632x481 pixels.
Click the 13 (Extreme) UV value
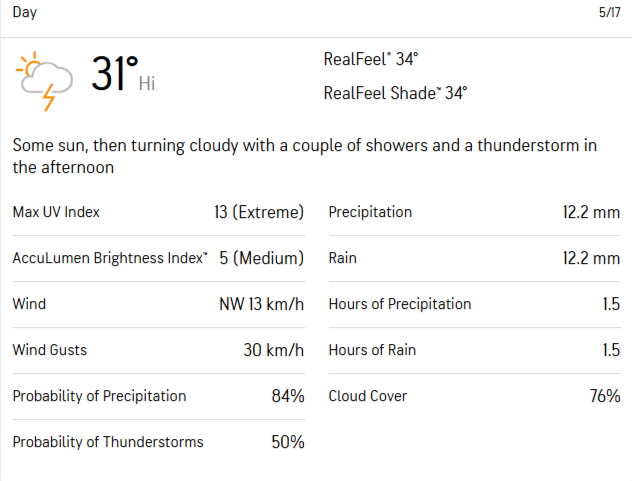tap(258, 212)
